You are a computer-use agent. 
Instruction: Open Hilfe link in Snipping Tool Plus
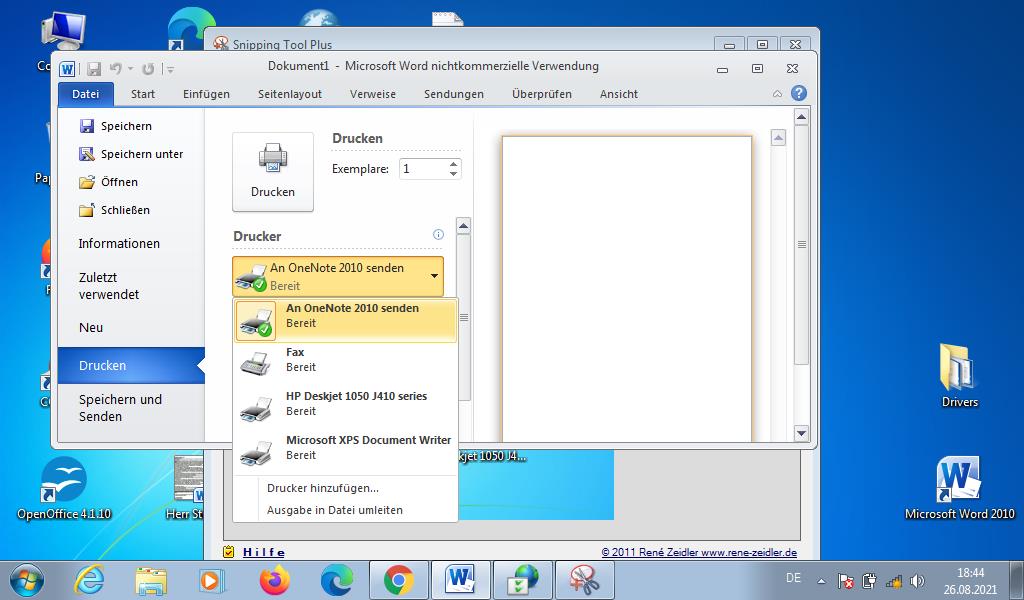(264, 552)
